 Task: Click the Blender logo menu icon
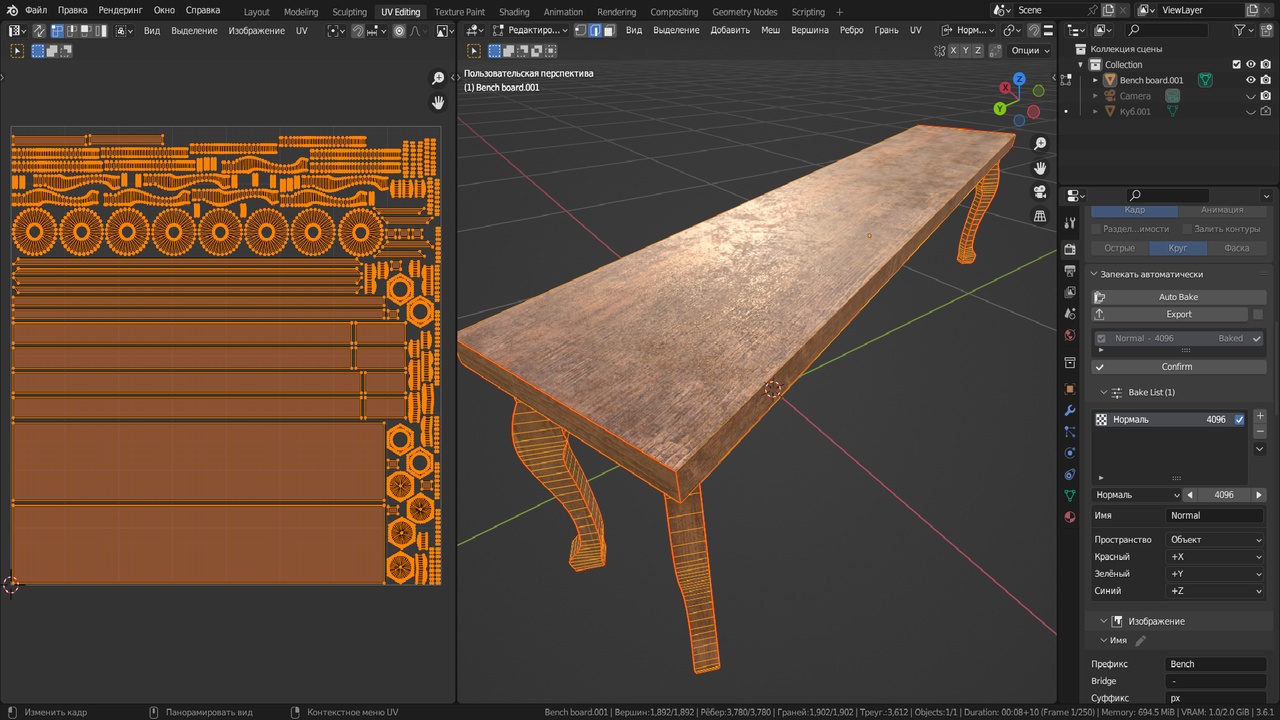click(12, 10)
